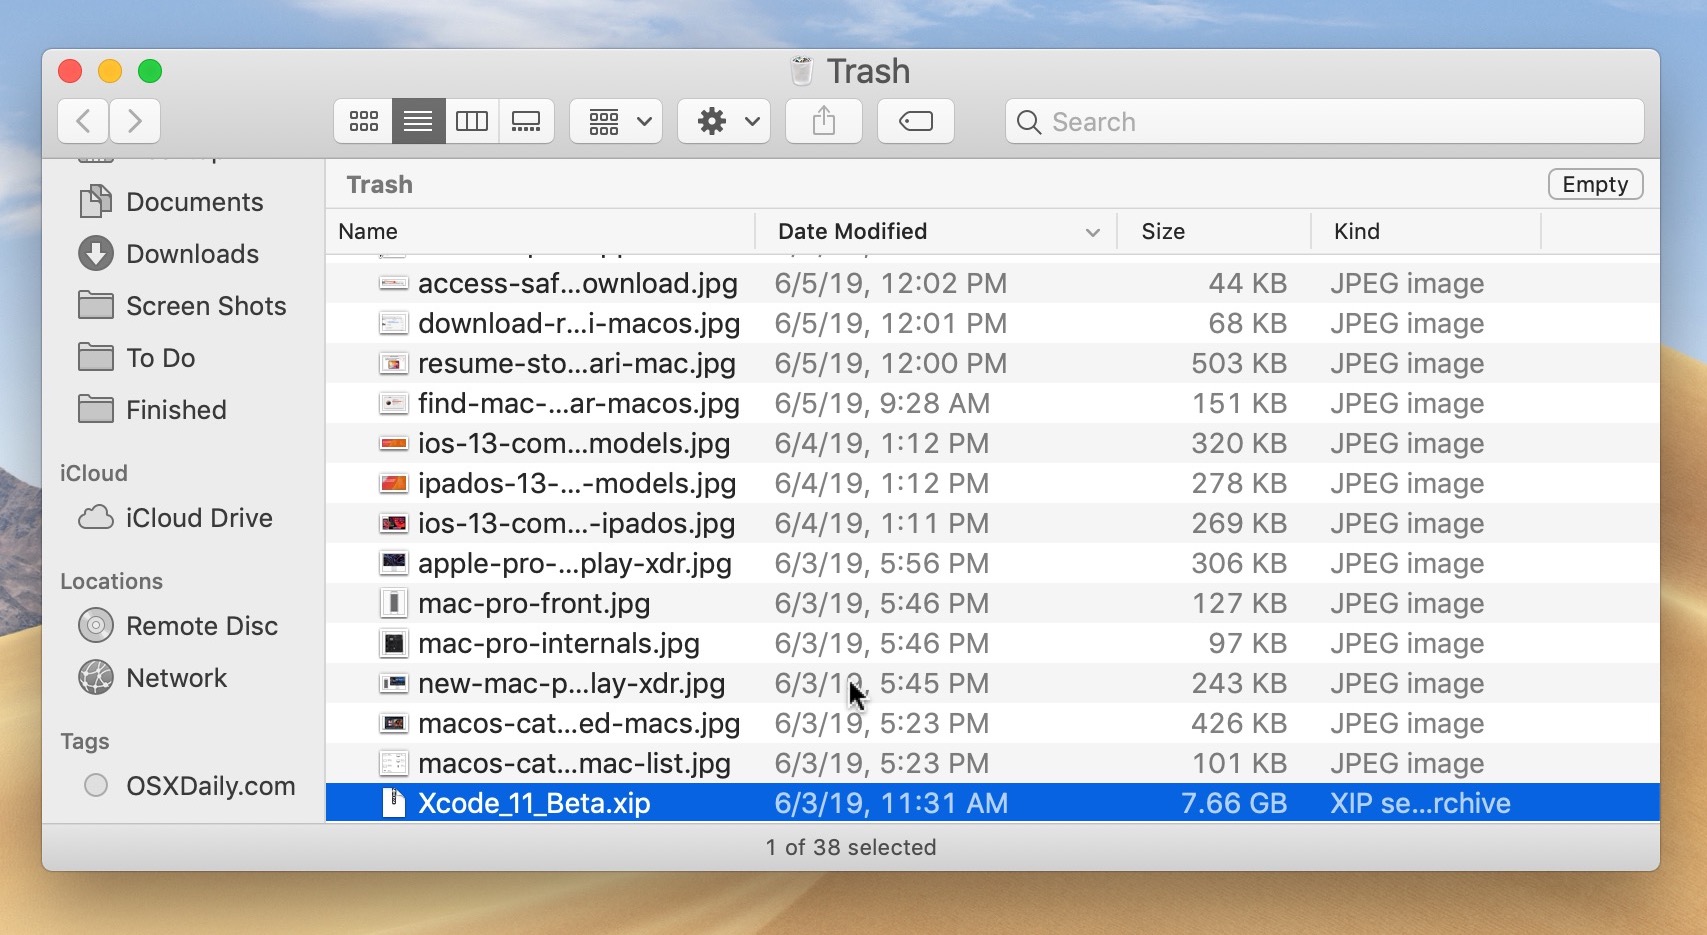
Task: Click the Documents sidebar icon
Action: pos(96,202)
